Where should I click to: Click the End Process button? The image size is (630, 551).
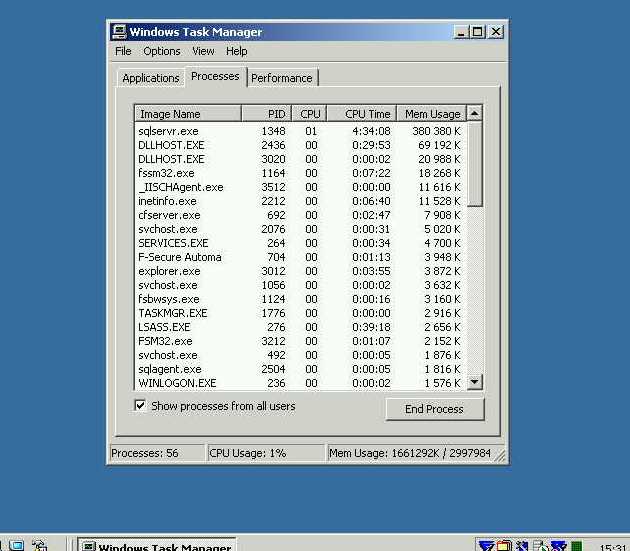click(x=434, y=409)
